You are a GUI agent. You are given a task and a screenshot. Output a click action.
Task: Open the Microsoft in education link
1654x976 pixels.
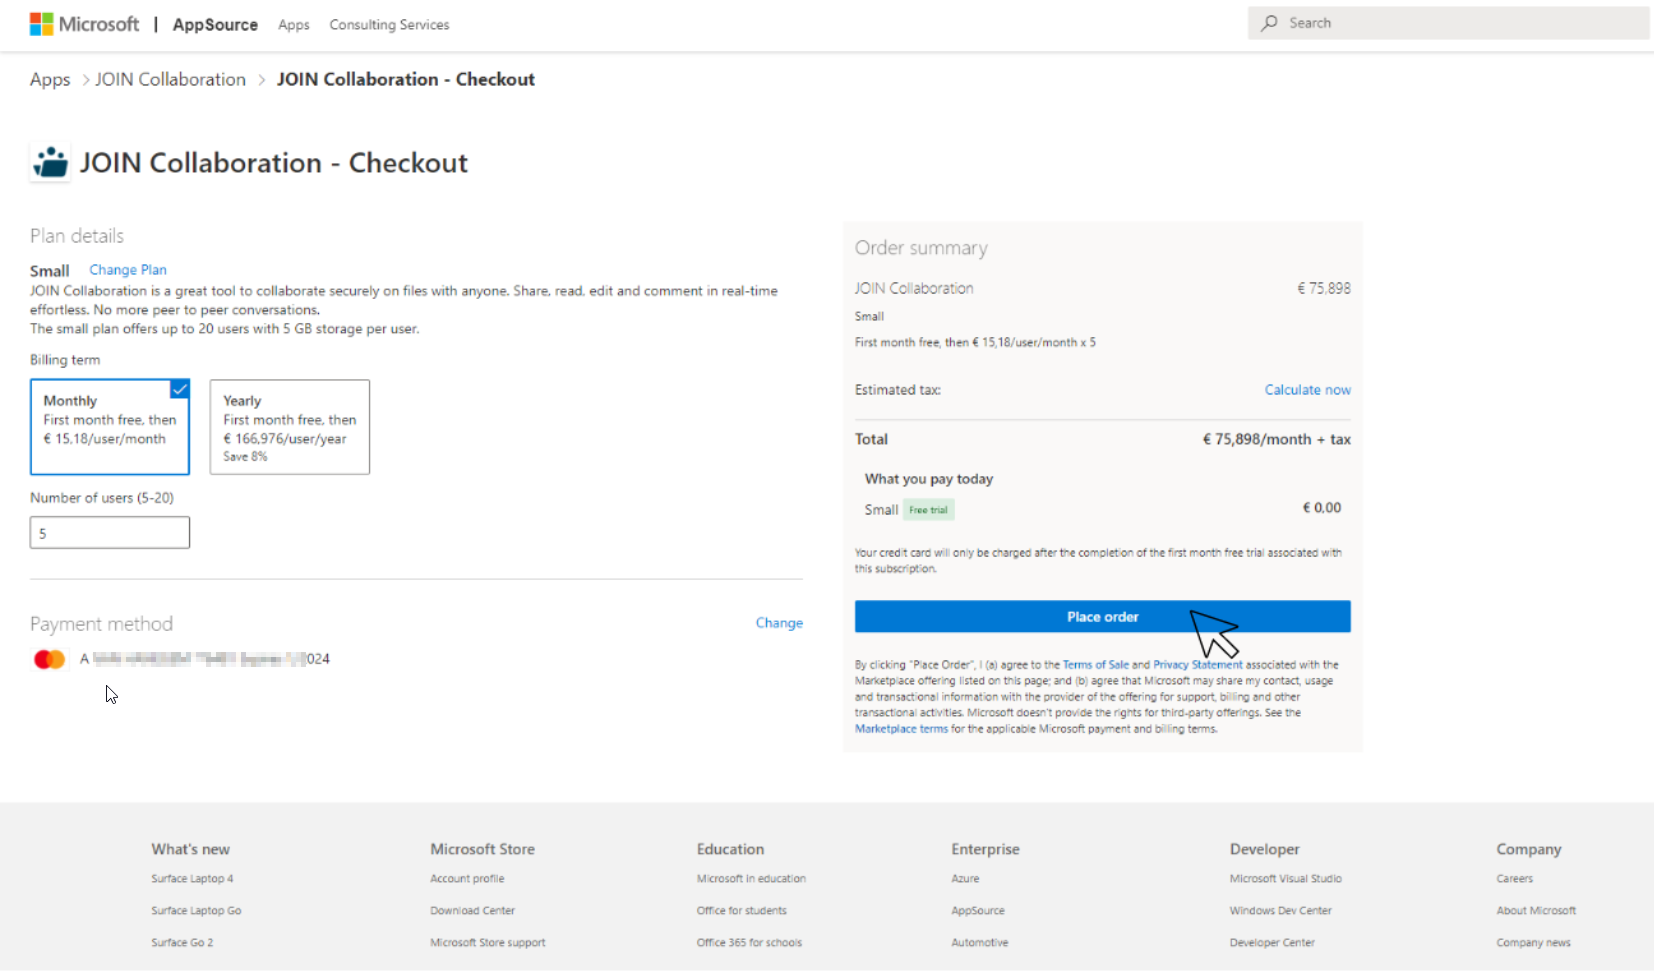pos(751,879)
